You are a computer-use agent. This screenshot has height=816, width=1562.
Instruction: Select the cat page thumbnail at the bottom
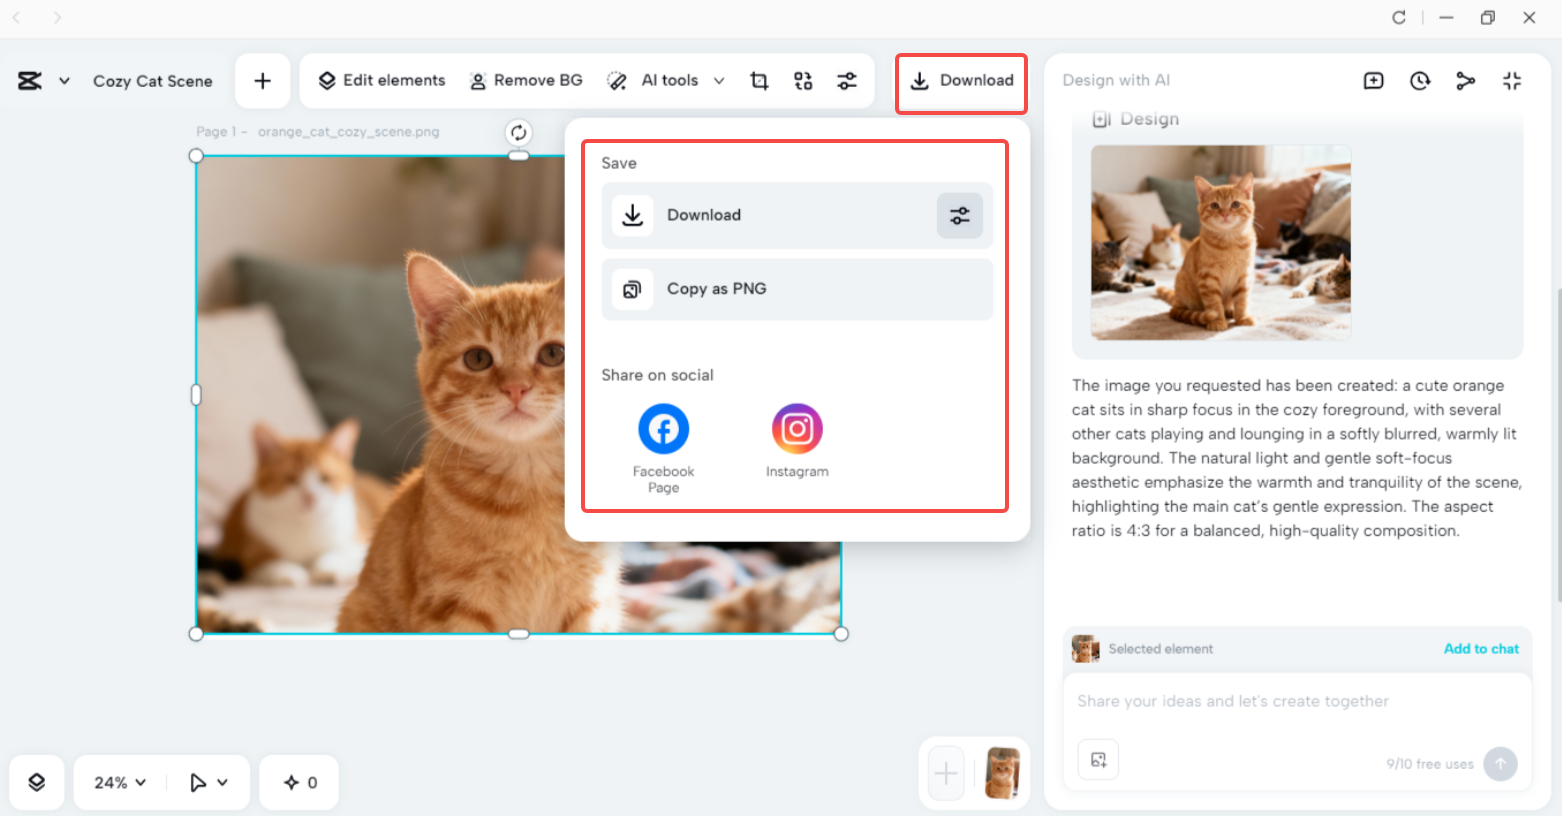1003,773
